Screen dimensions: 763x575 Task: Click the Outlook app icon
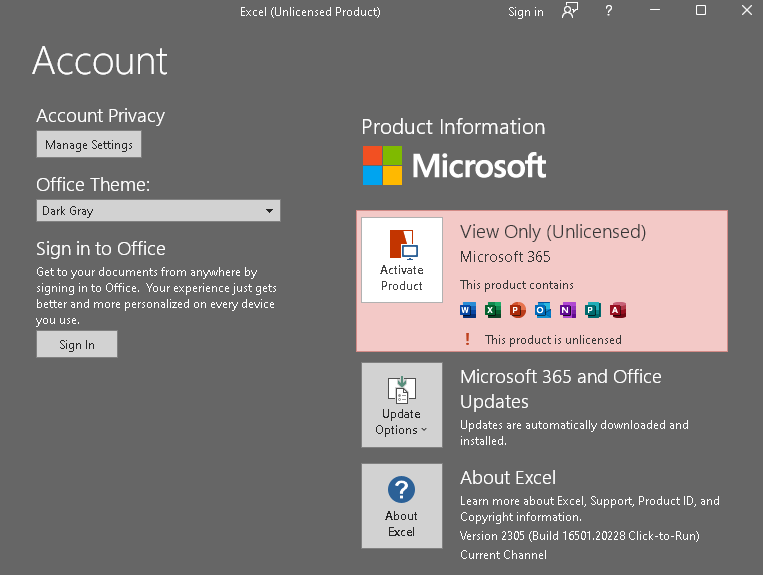click(x=543, y=310)
